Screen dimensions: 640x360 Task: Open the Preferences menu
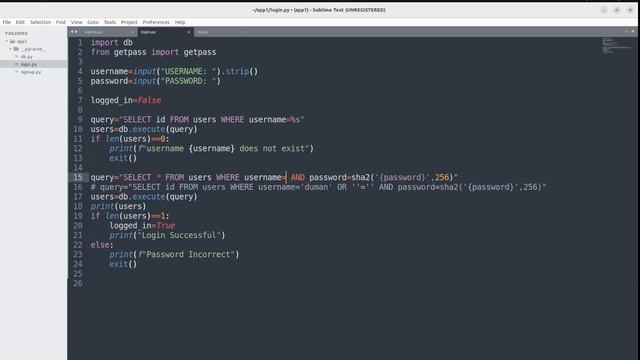[x=156, y=22]
